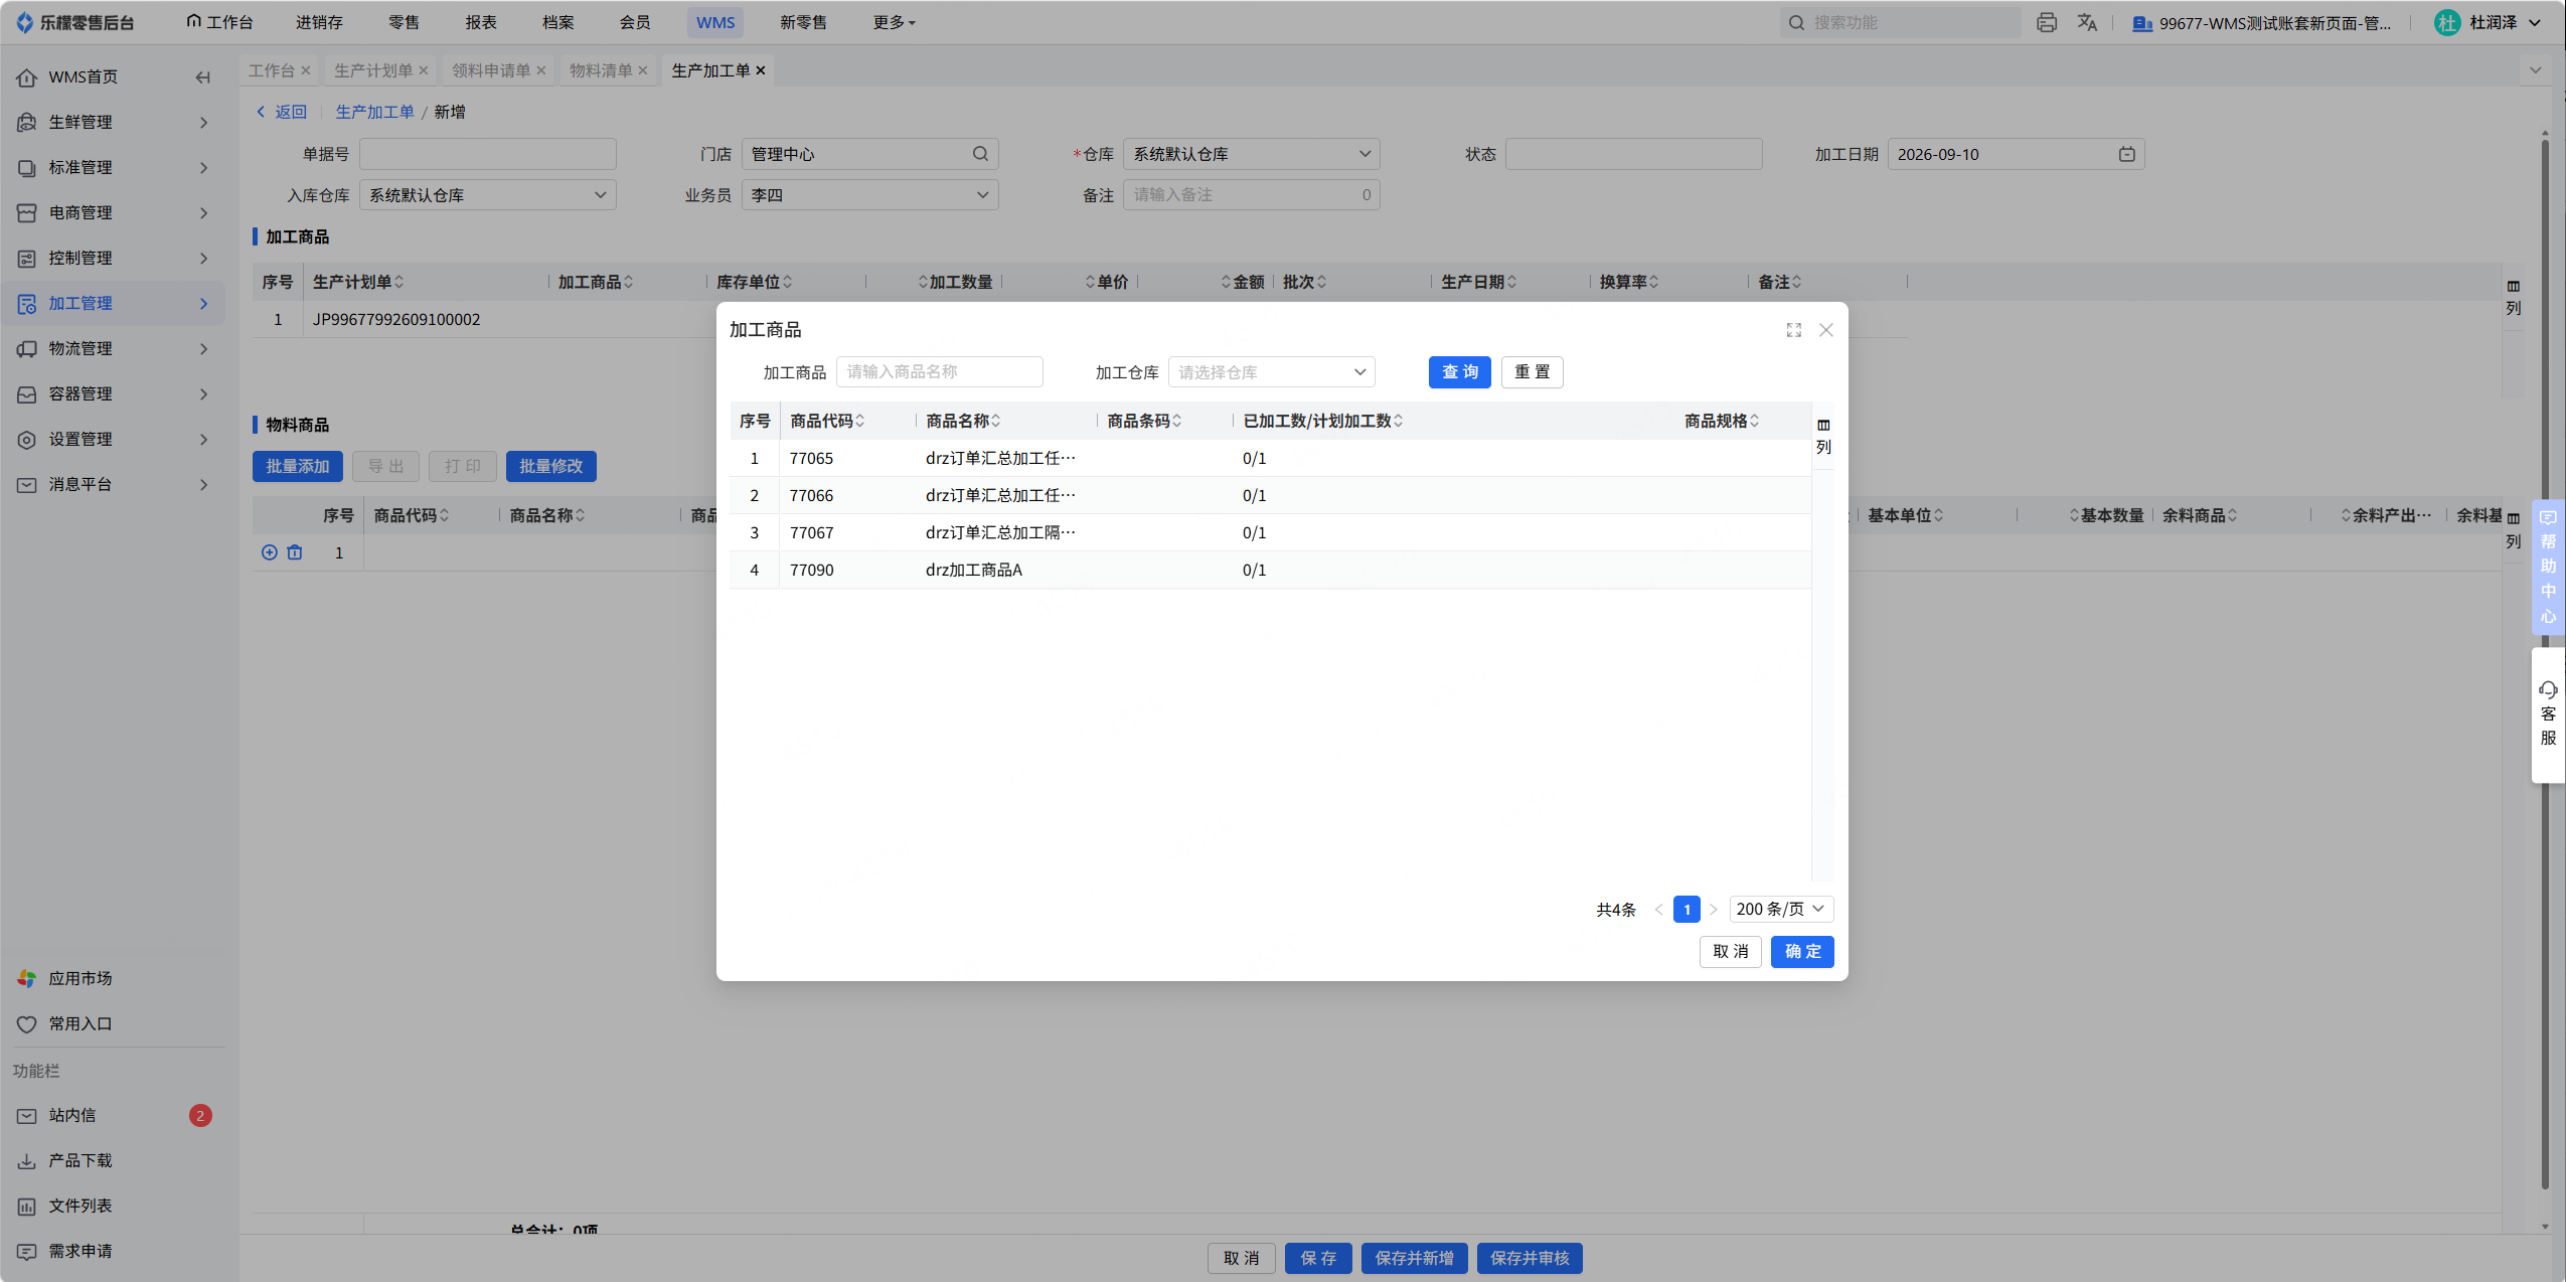Open the dialog column settings icon
Screen dimensions: 2566x1282
(x=1823, y=436)
